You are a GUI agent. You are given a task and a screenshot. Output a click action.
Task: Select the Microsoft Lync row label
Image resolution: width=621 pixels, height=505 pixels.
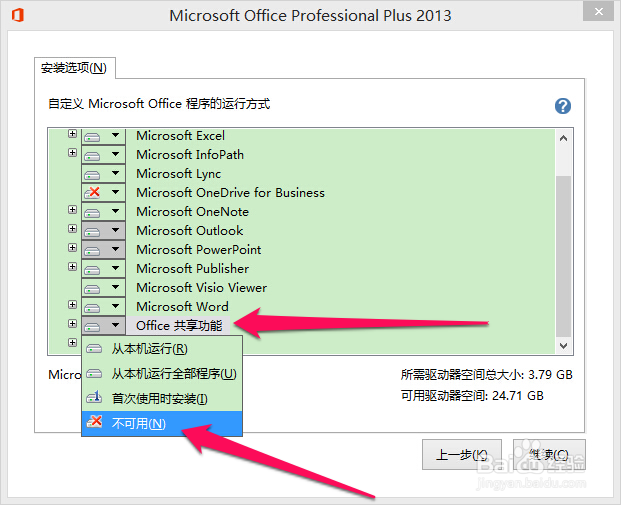point(179,173)
